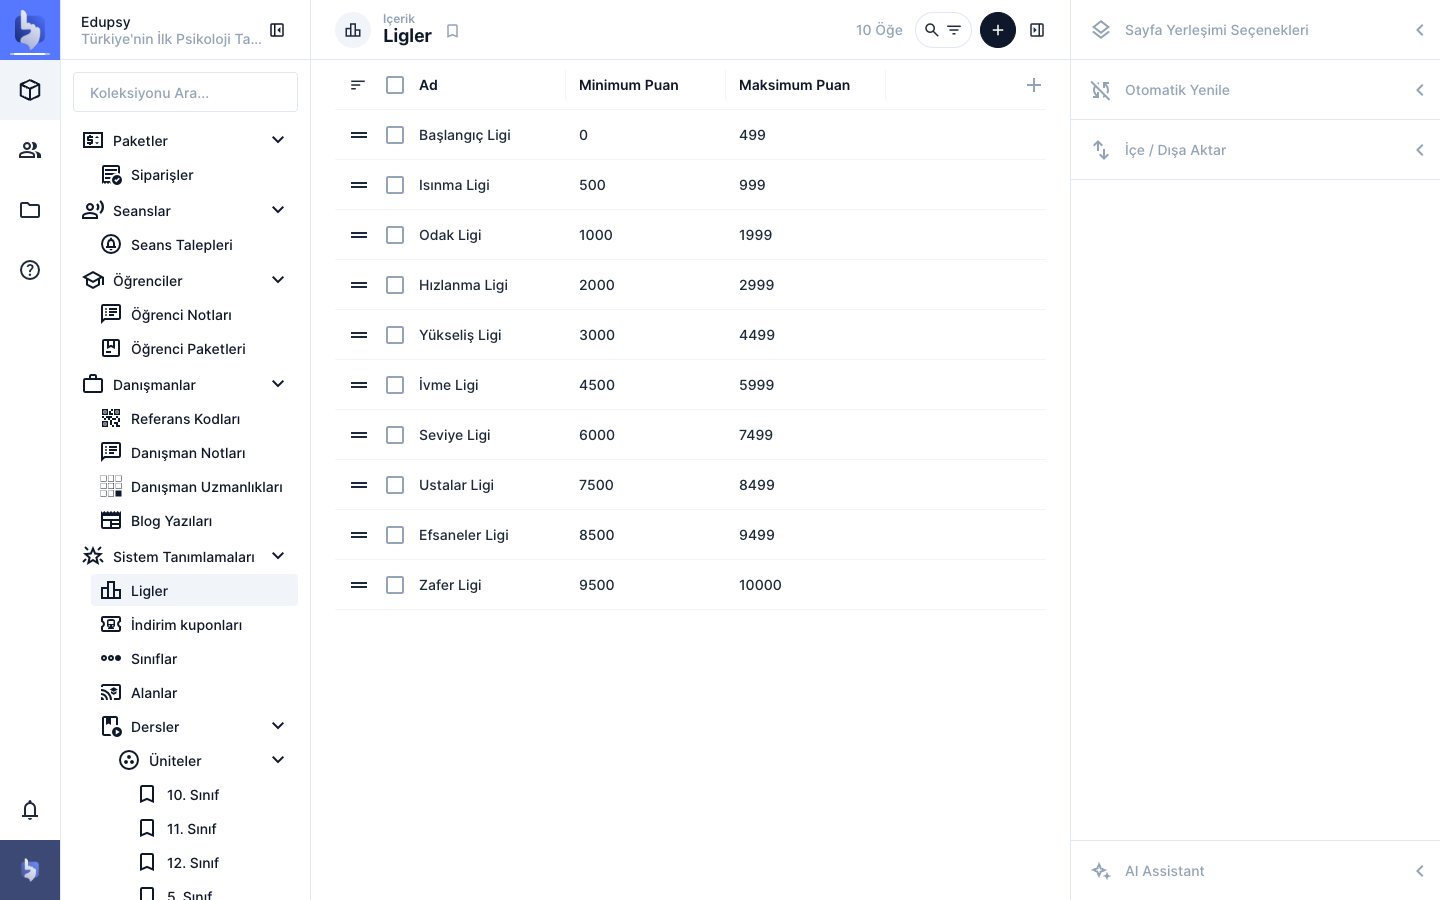Expand the İçe / Dışa Aktar section
Image resolution: width=1440 pixels, height=900 pixels.
pos(1255,150)
